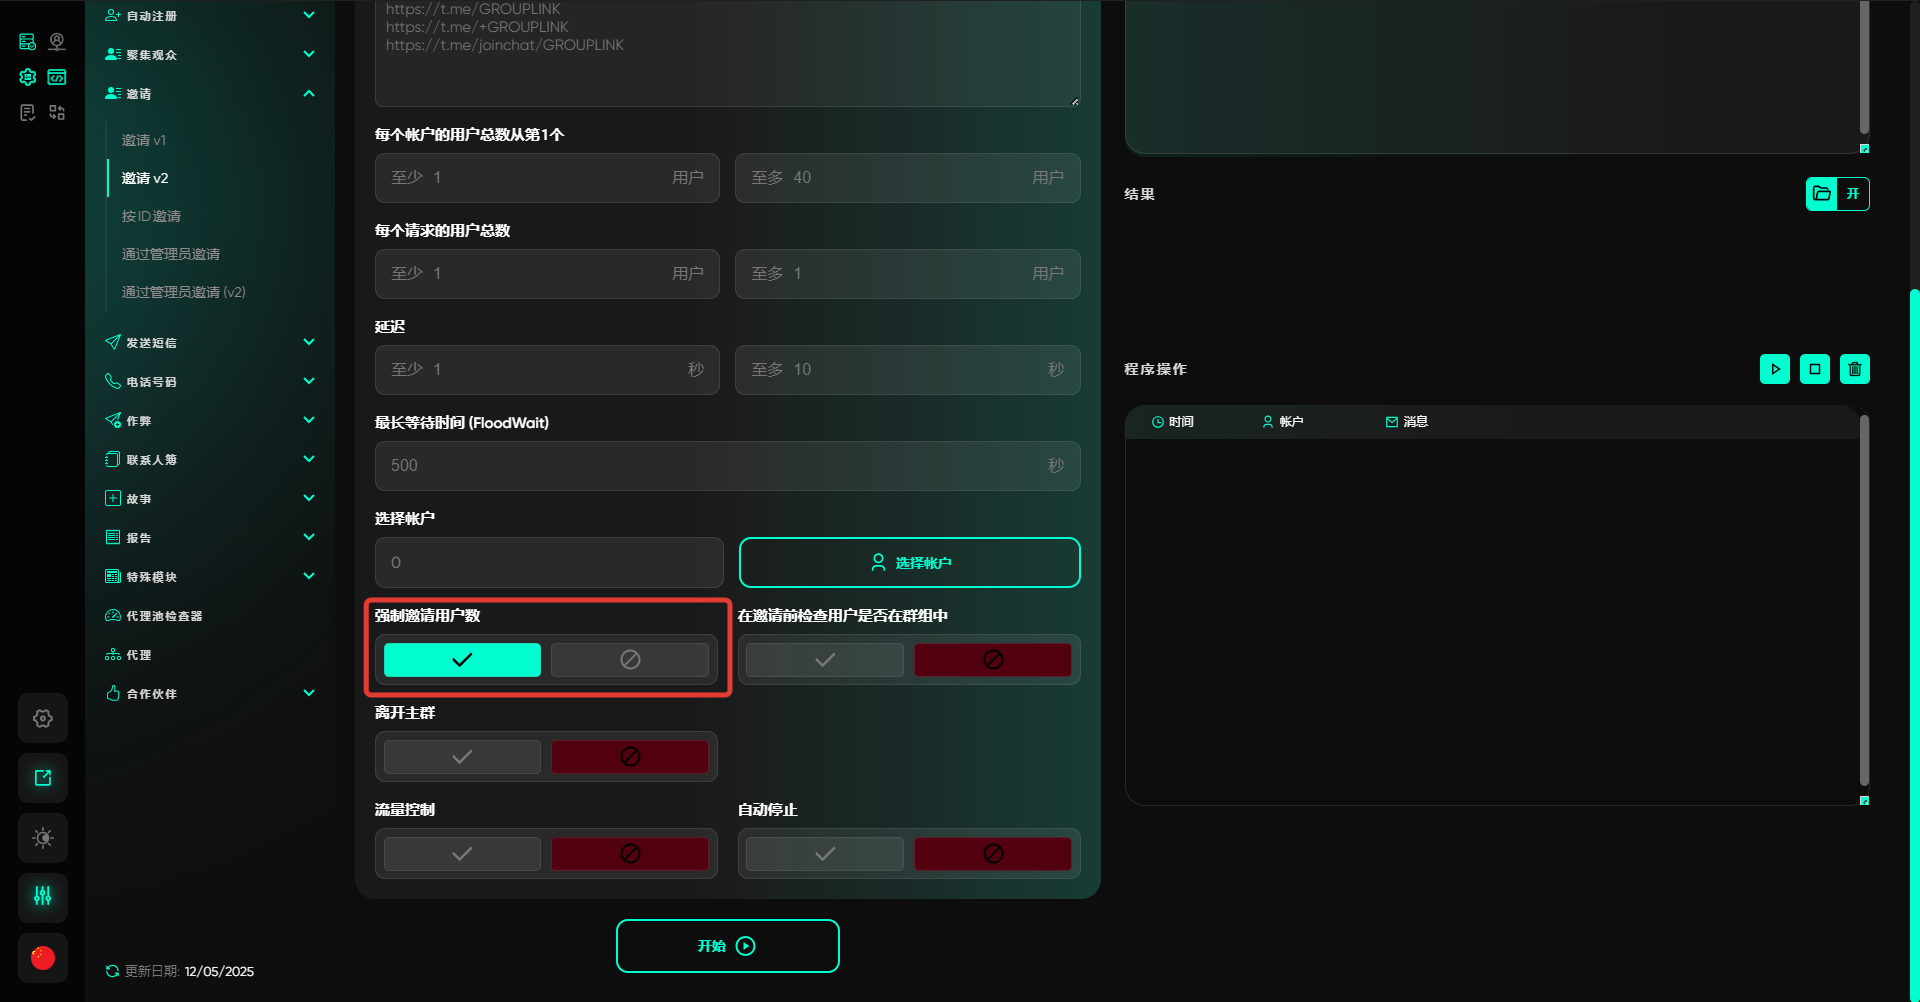Click the equalizer sliders icon in left bar
1920x1002 pixels.
(x=43, y=896)
